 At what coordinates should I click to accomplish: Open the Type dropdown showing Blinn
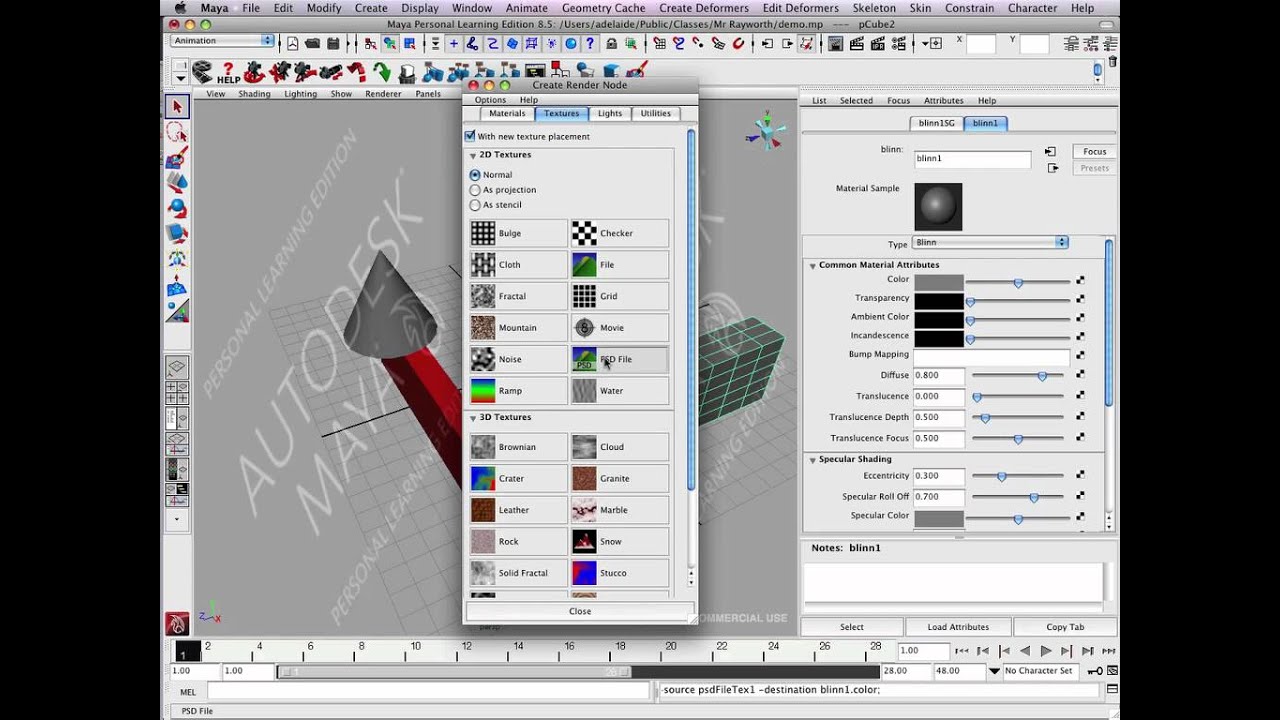point(990,243)
